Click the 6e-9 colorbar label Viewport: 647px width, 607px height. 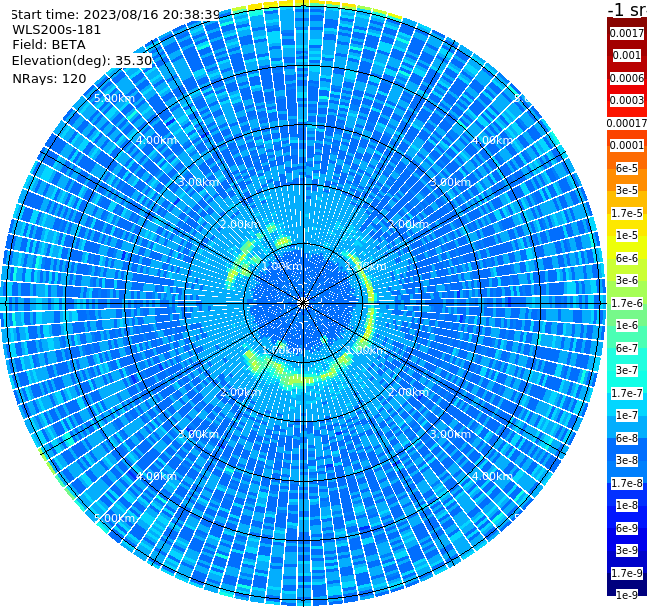(x=627, y=528)
